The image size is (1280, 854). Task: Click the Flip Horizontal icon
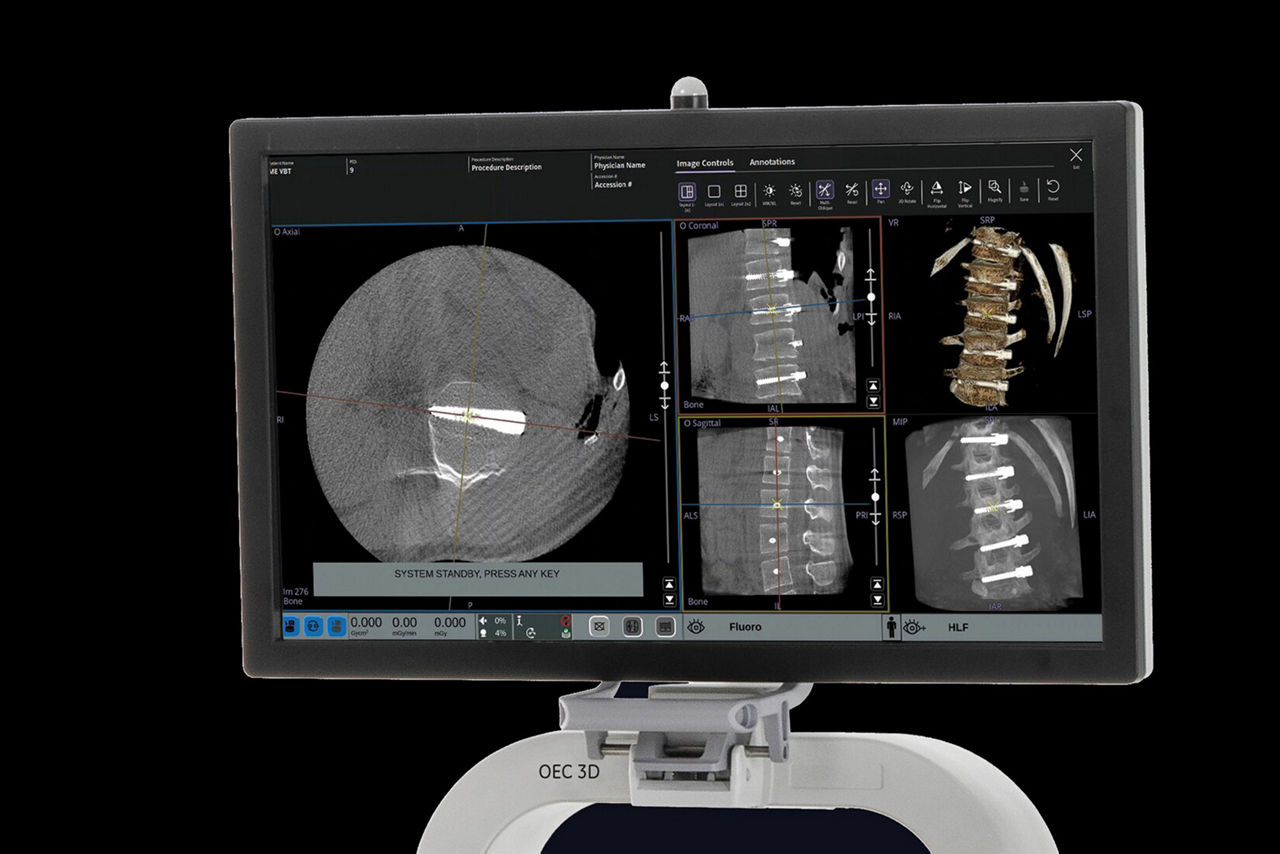937,189
